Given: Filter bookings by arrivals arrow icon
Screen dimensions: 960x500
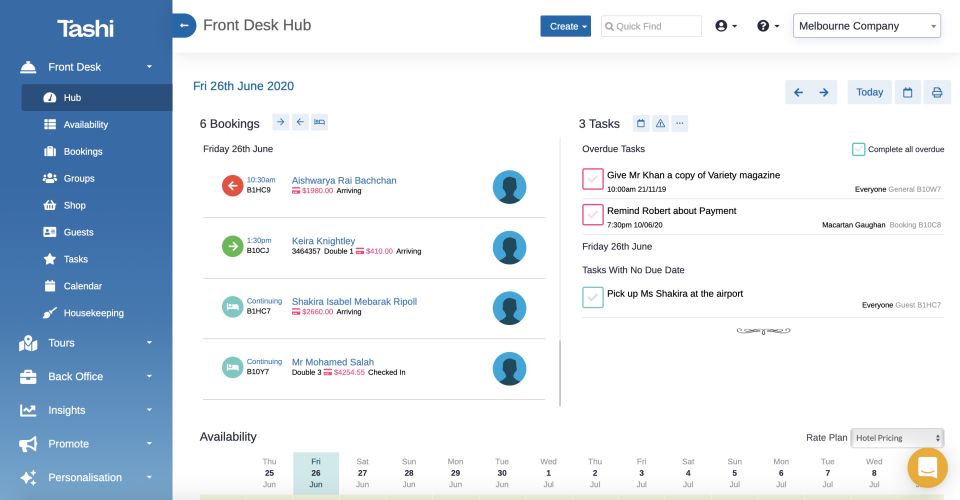Looking at the screenshot, I should pos(281,122).
